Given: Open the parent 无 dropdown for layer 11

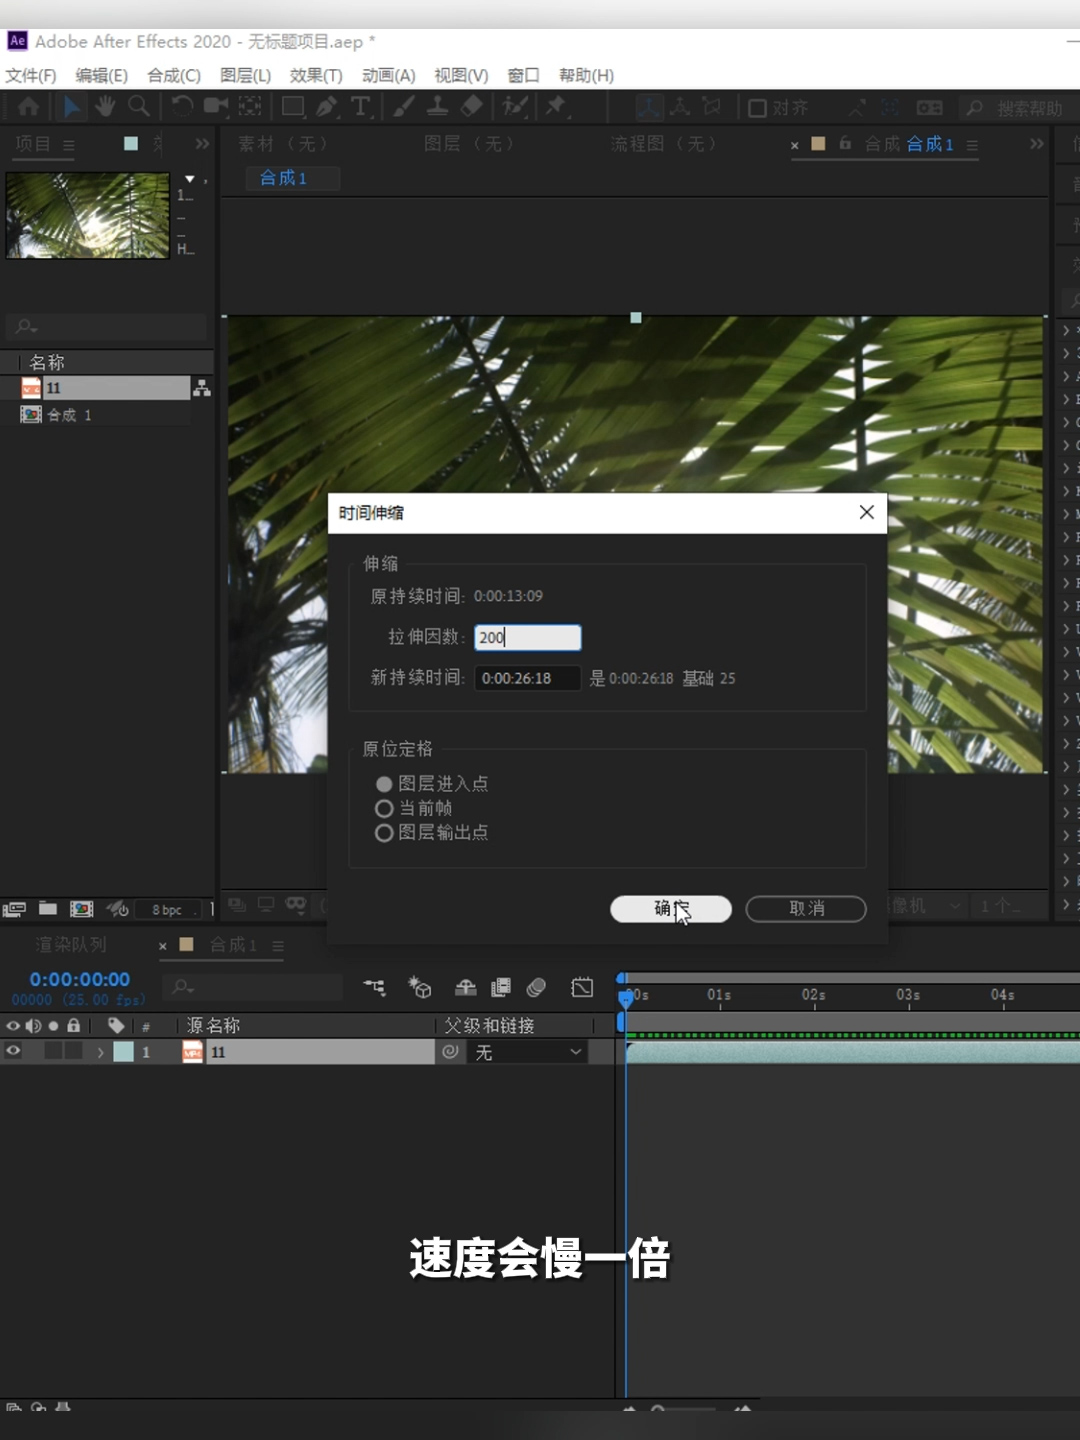Looking at the screenshot, I should pyautogui.click(x=527, y=1052).
